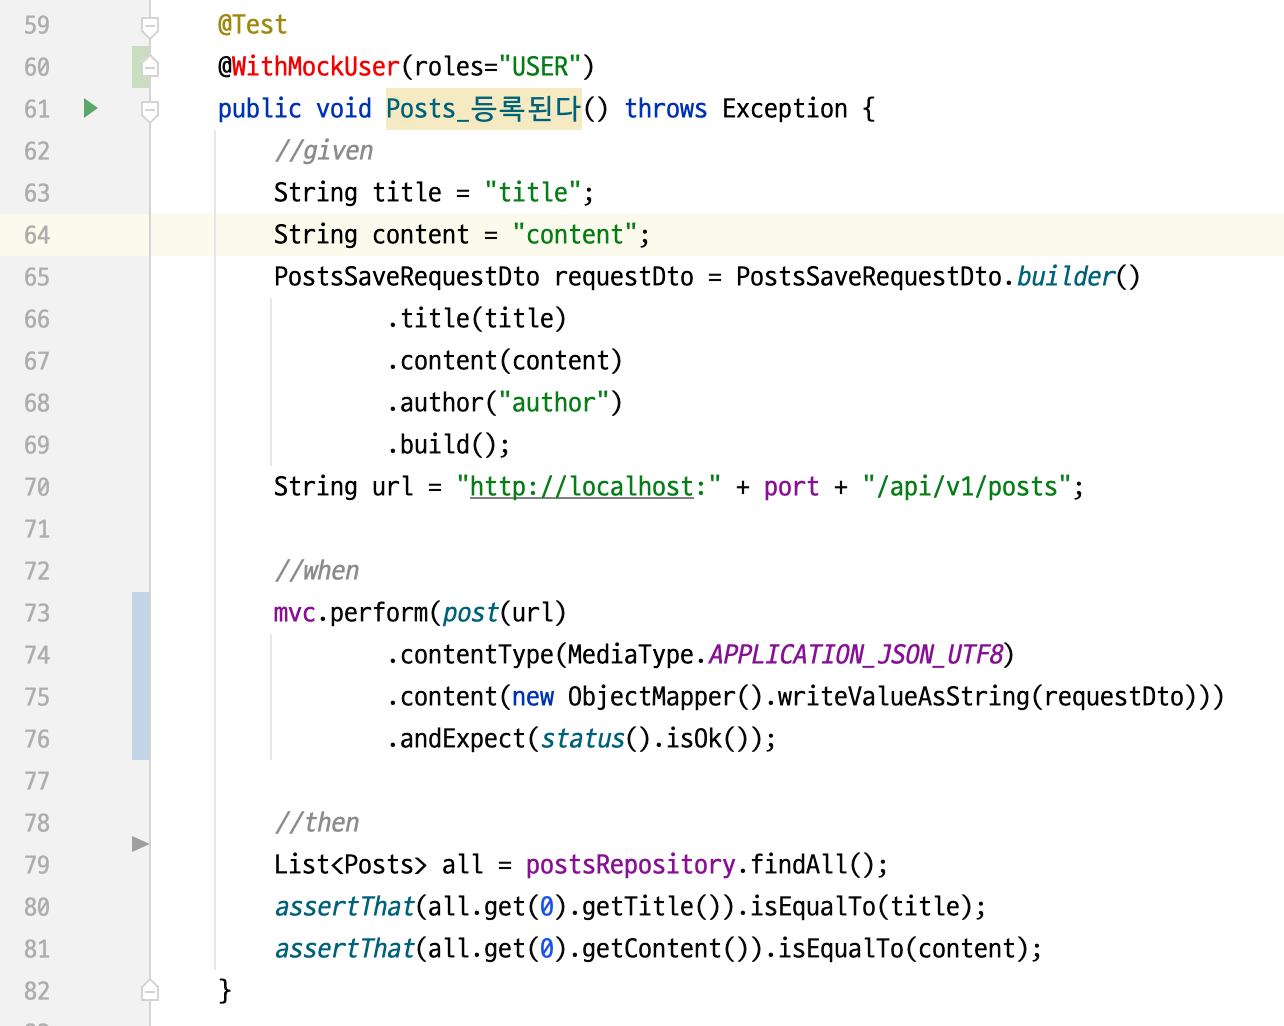Click the ObjectMapper constructor call
This screenshot has width=1284, height=1026.
tap(665, 697)
